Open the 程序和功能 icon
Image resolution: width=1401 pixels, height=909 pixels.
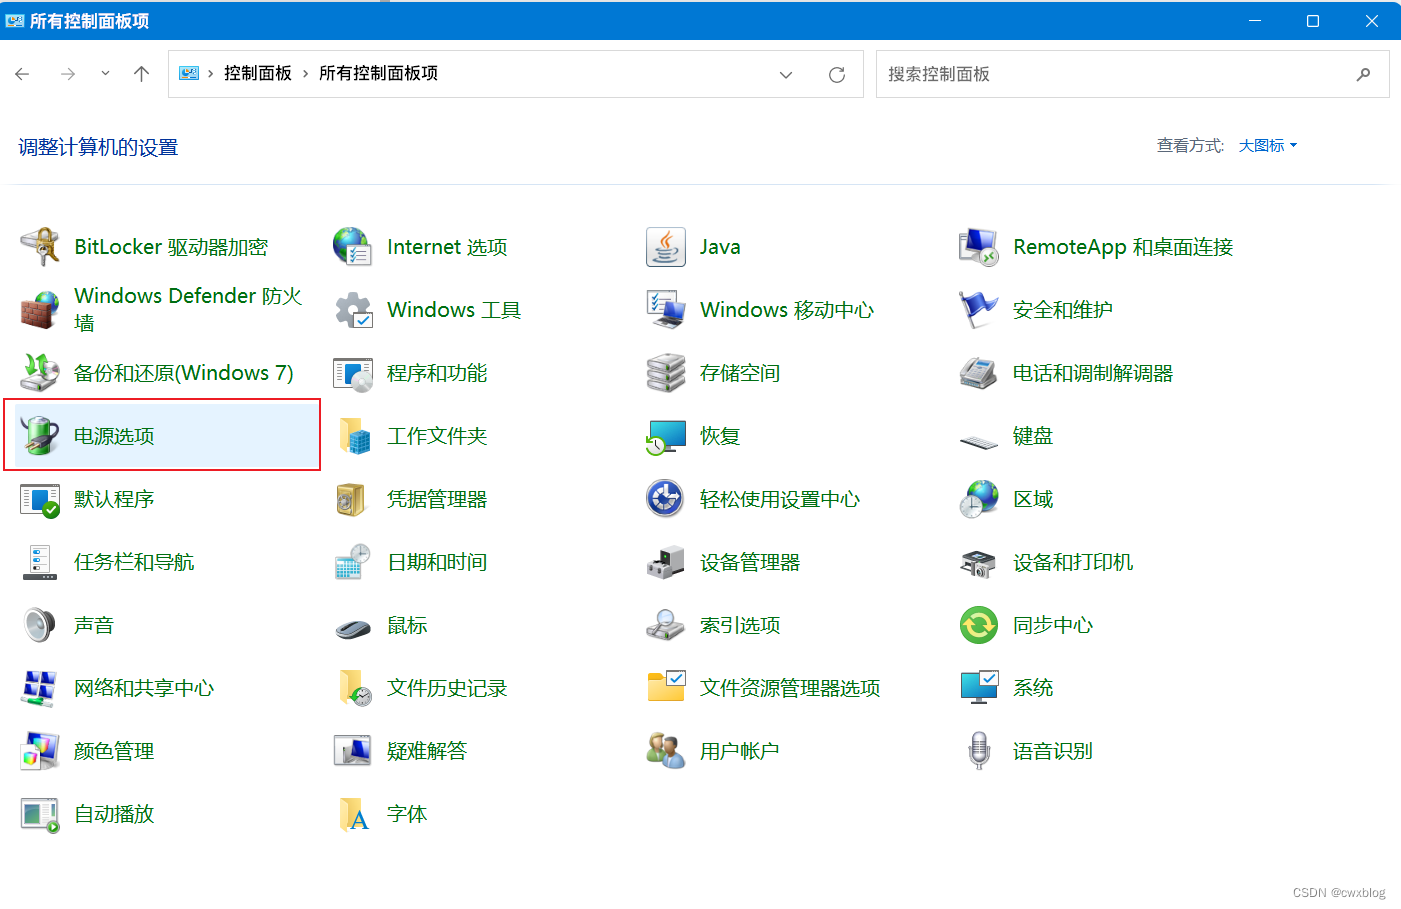click(353, 373)
